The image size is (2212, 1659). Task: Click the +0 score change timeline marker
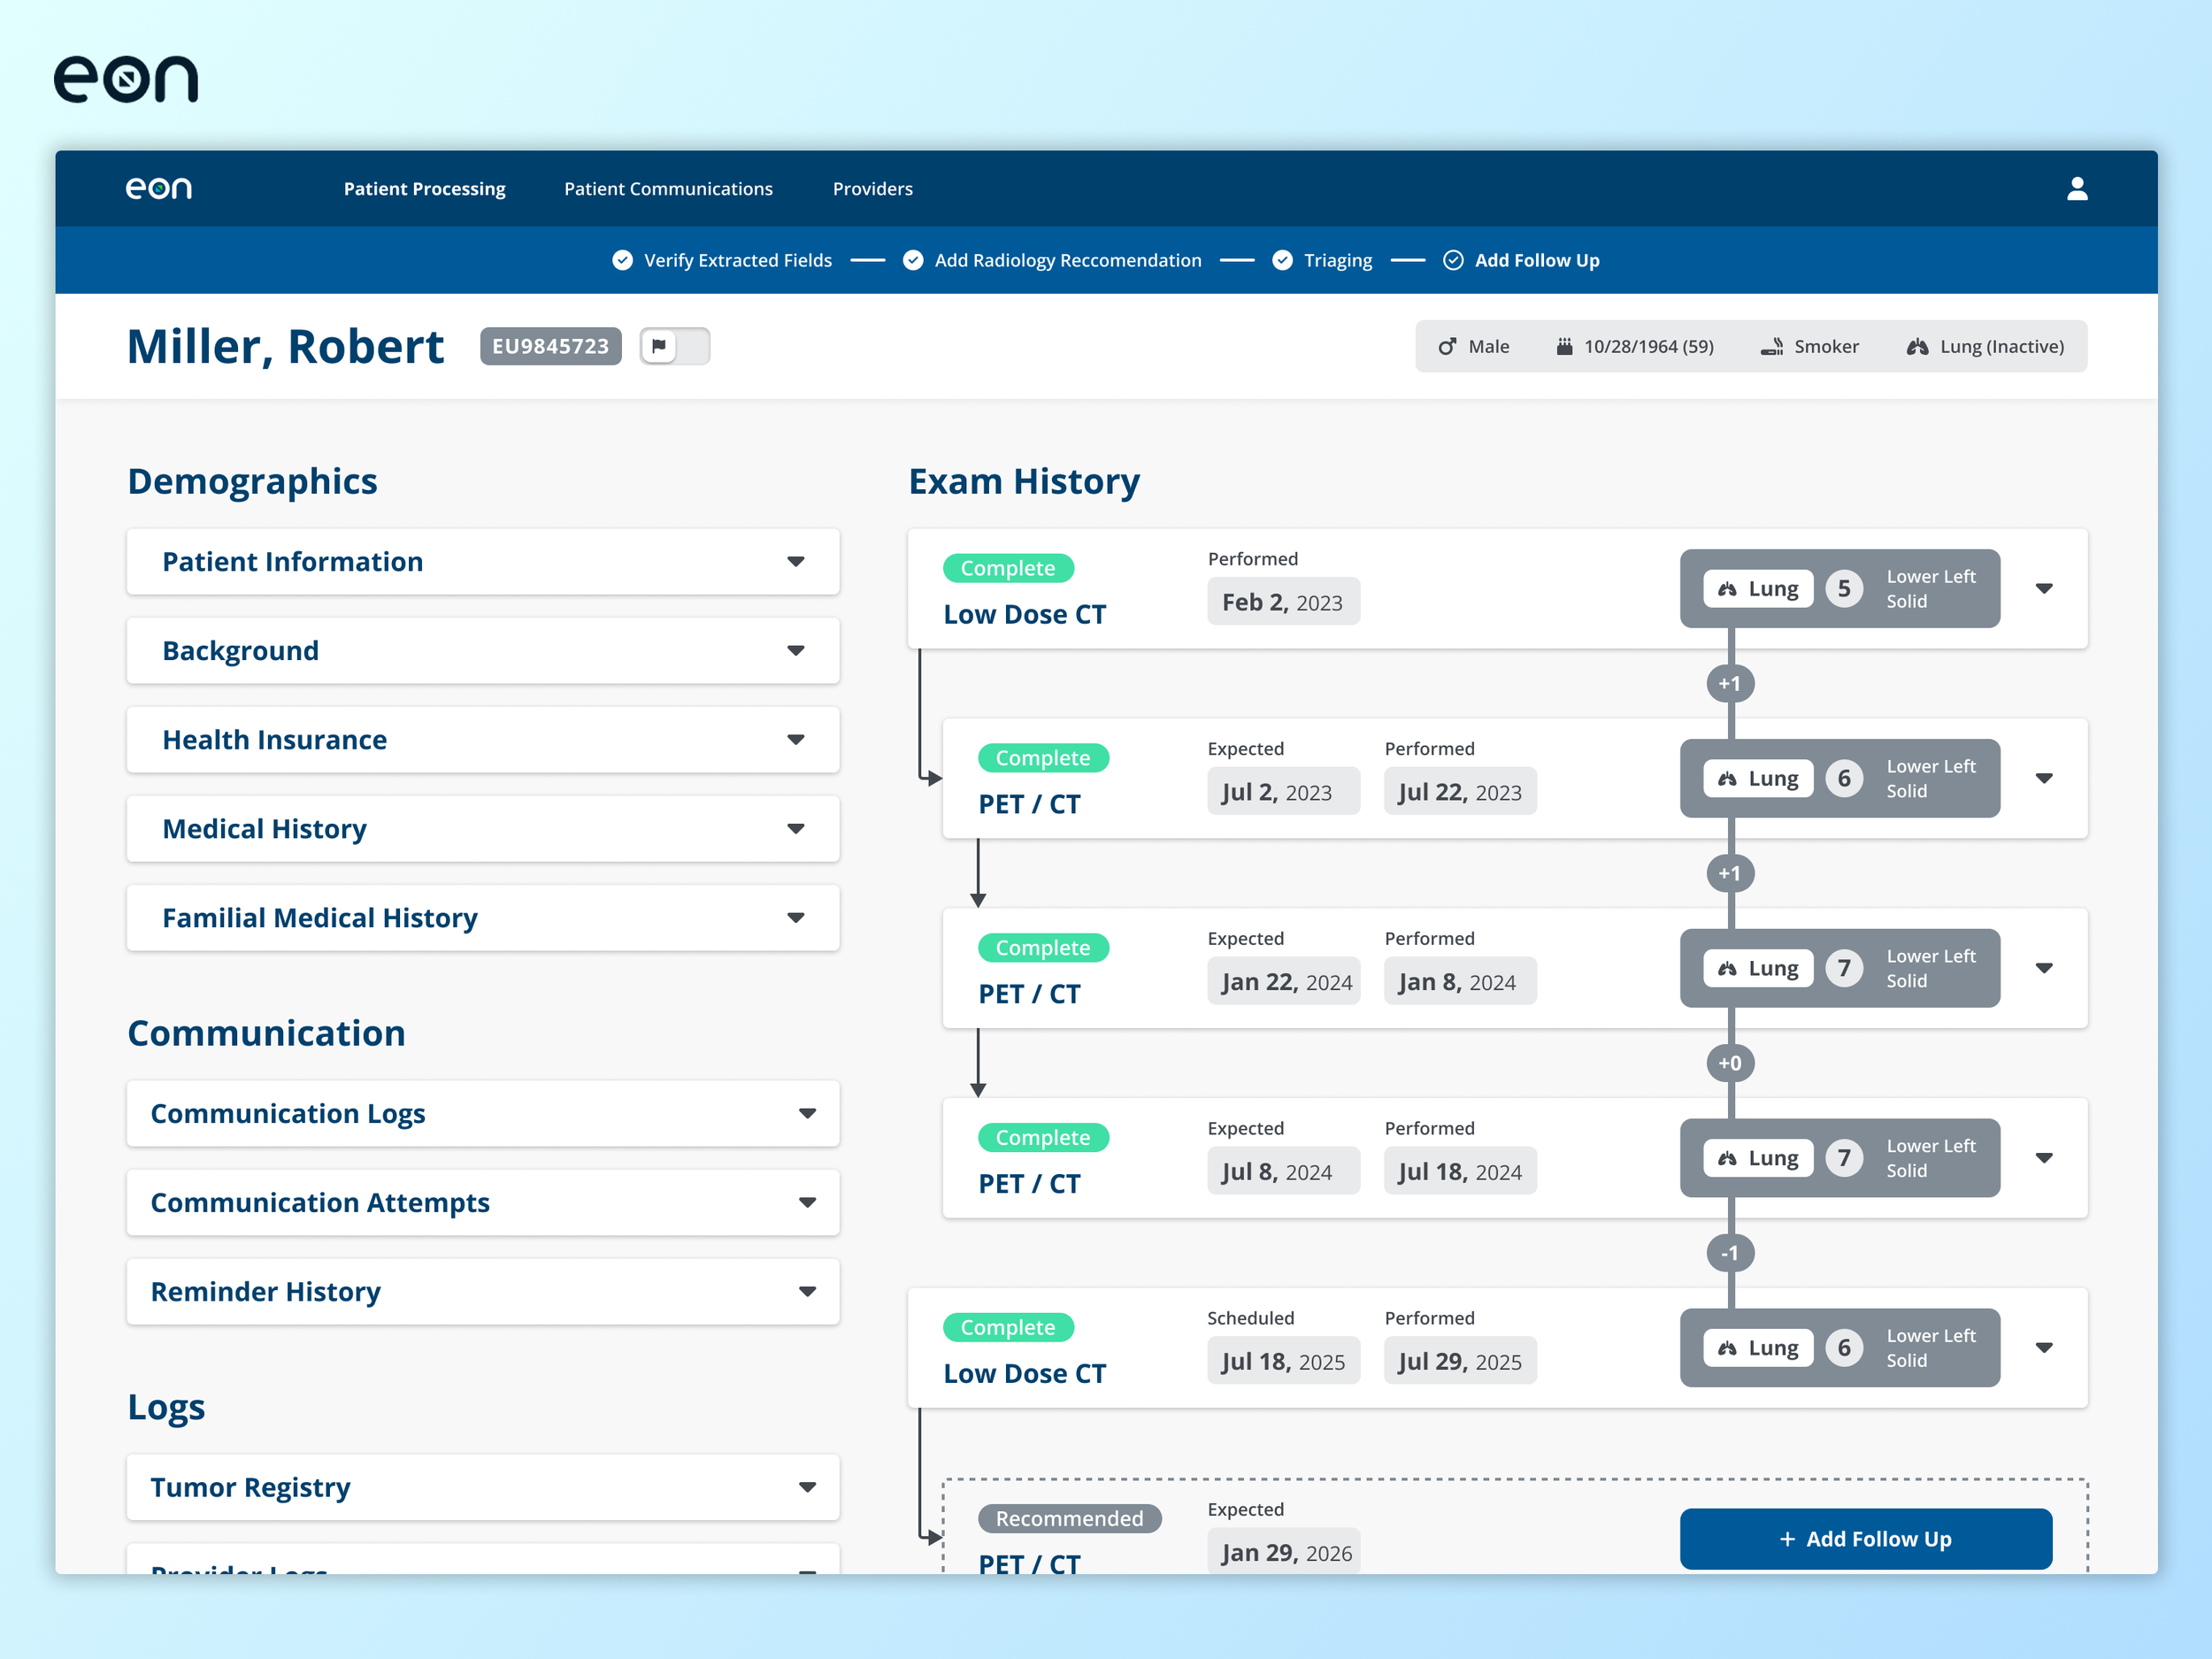pos(1729,1063)
